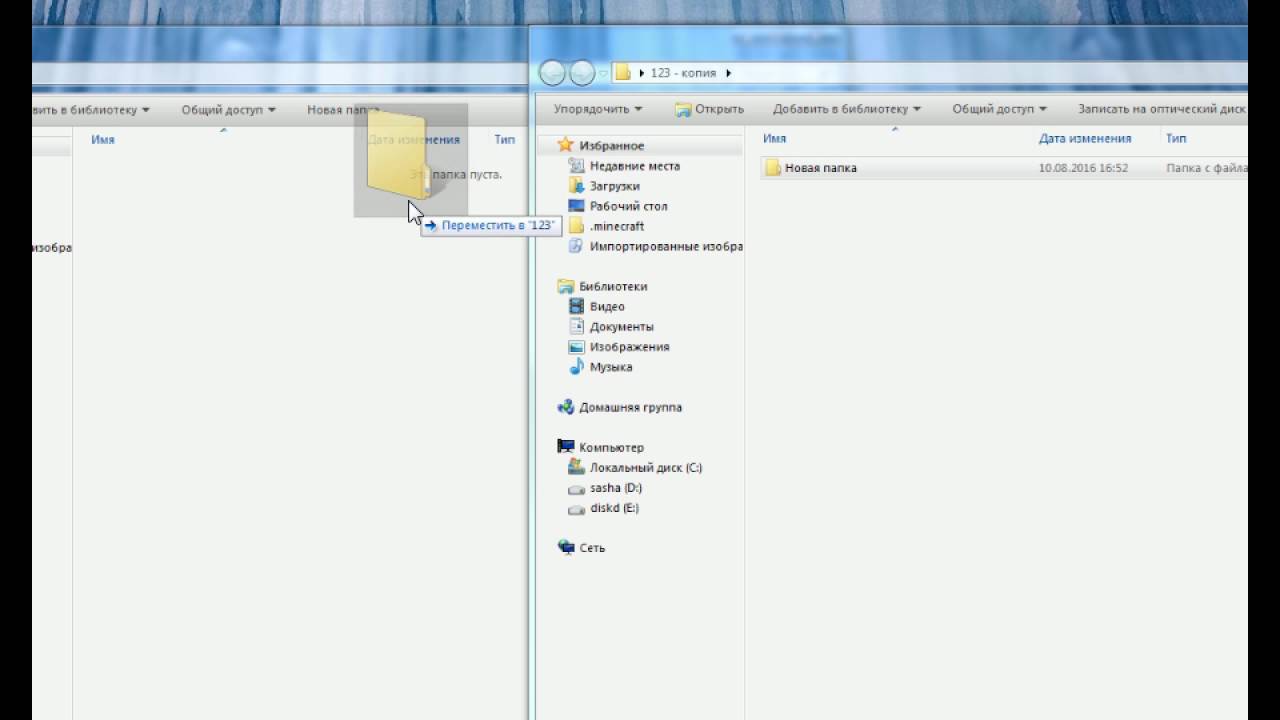Click the Домашняя группа icon

(x=566, y=407)
